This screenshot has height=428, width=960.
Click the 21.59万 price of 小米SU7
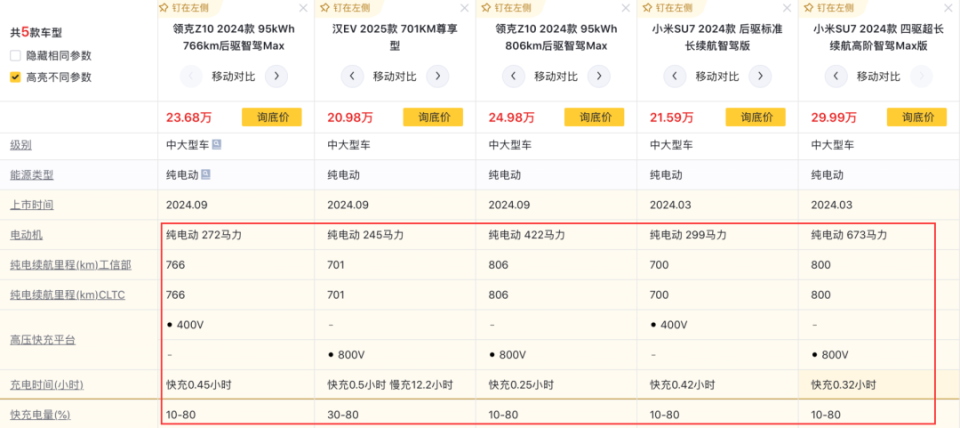click(x=672, y=117)
